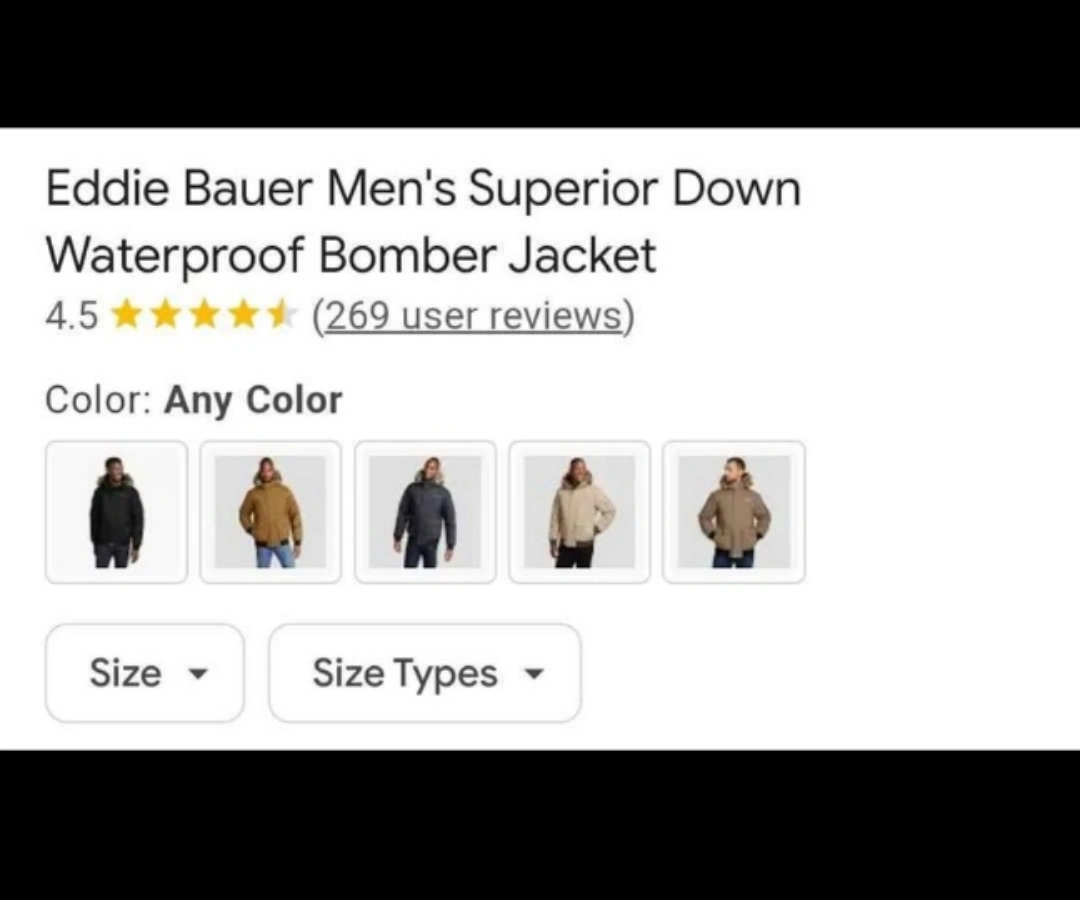Screen dimensions: 1080x900
Task: Choose the mustard brown jacket color option
Action: pyautogui.click(x=271, y=512)
